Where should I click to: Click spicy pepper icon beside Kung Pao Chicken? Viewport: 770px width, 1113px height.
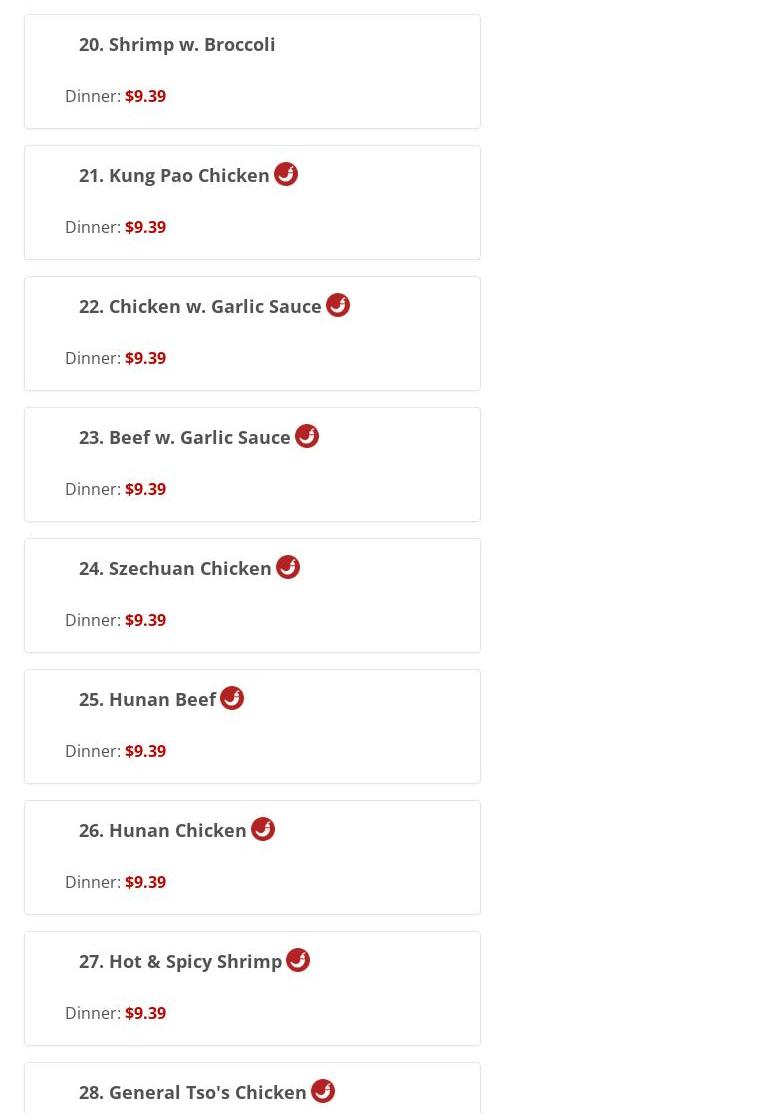pyautogui.click(x=286, y=174)
